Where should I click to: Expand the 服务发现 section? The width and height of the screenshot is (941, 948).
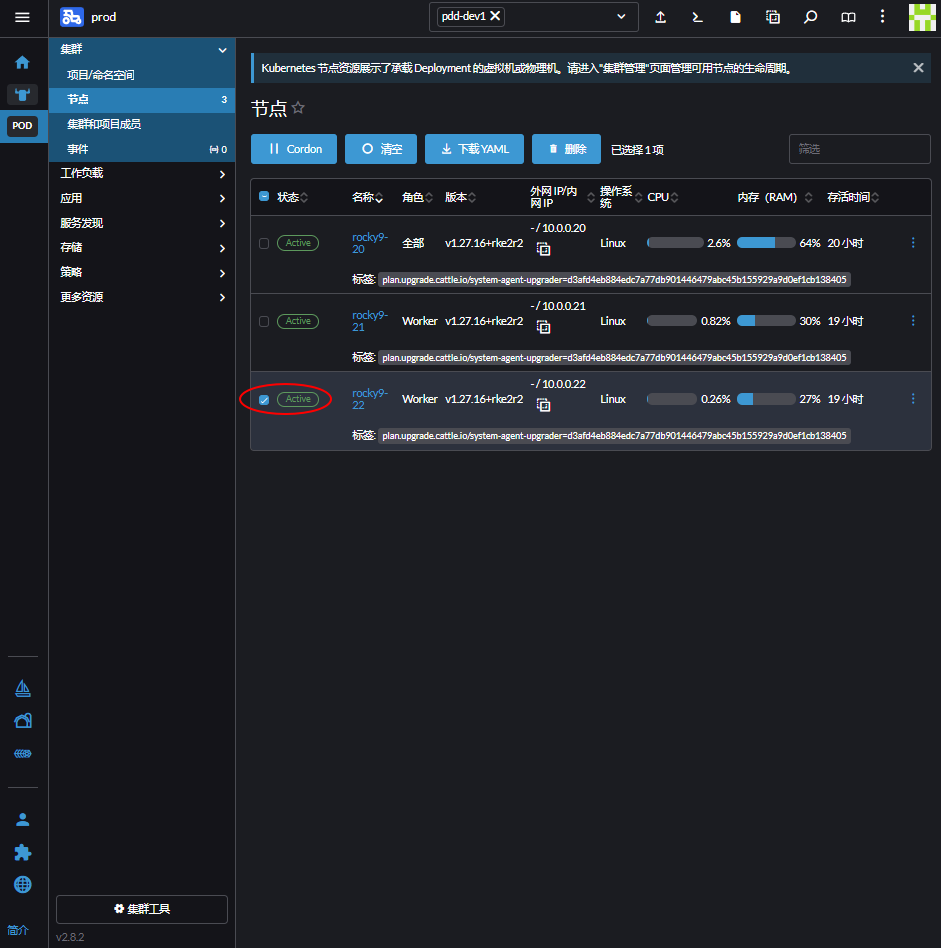(x=142, y=223)
